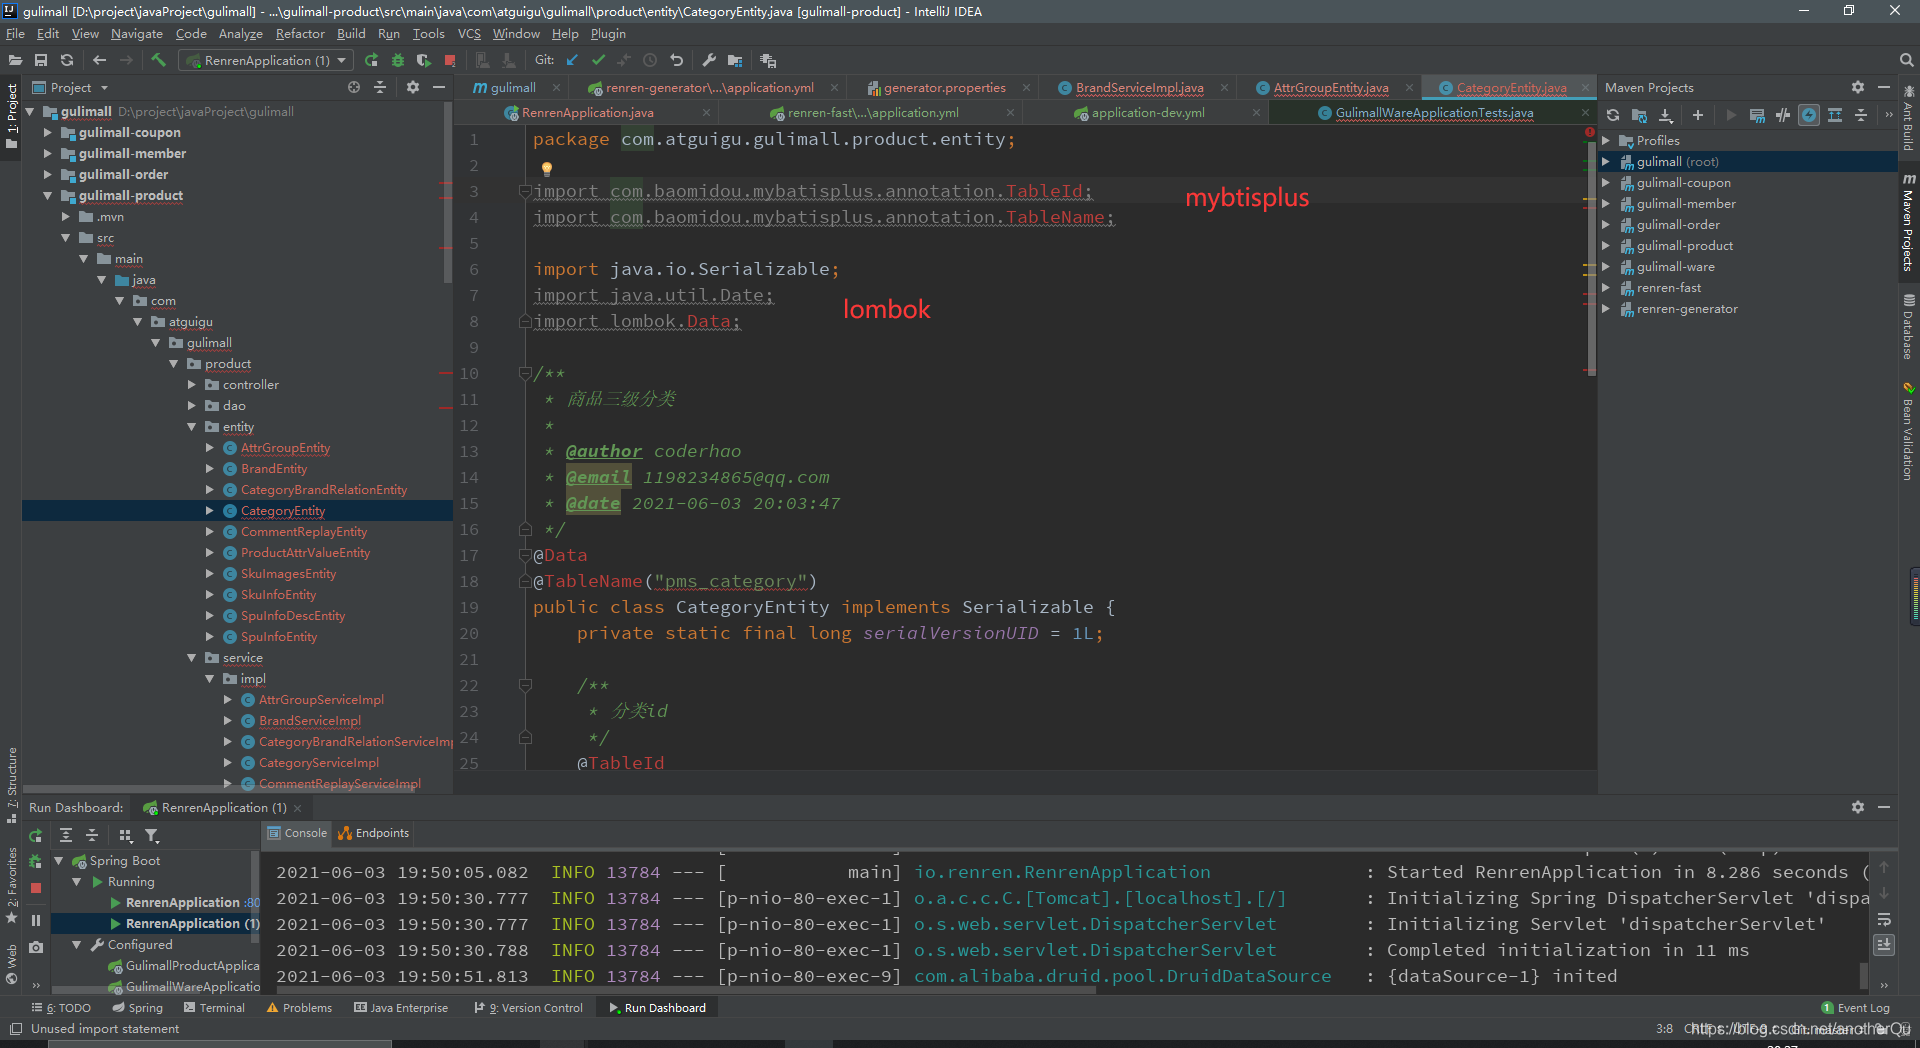This screenshot has width=1920, height=1048.
Task: Open the Analyze menu
Action: click(x=240, y=33)
